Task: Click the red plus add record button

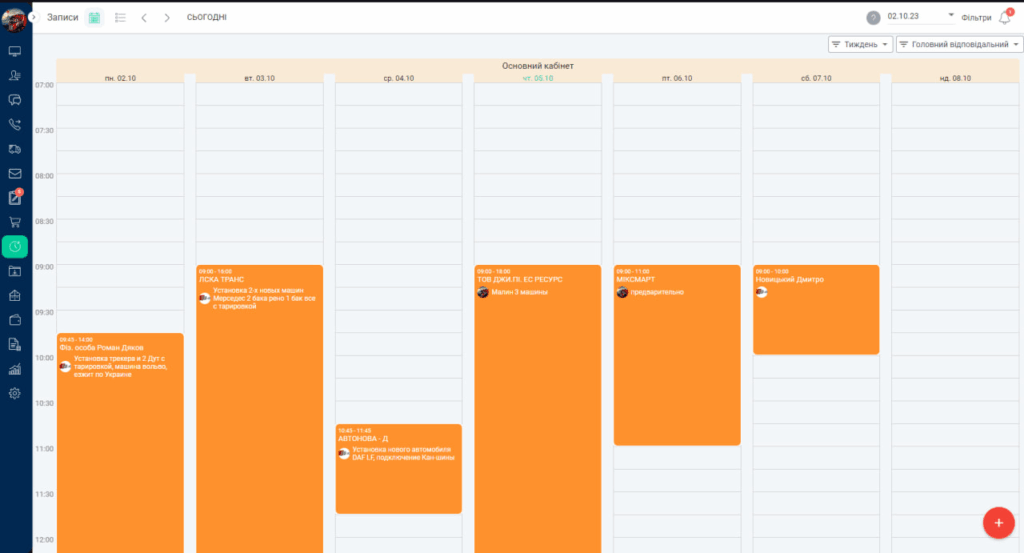Action: 997,522
